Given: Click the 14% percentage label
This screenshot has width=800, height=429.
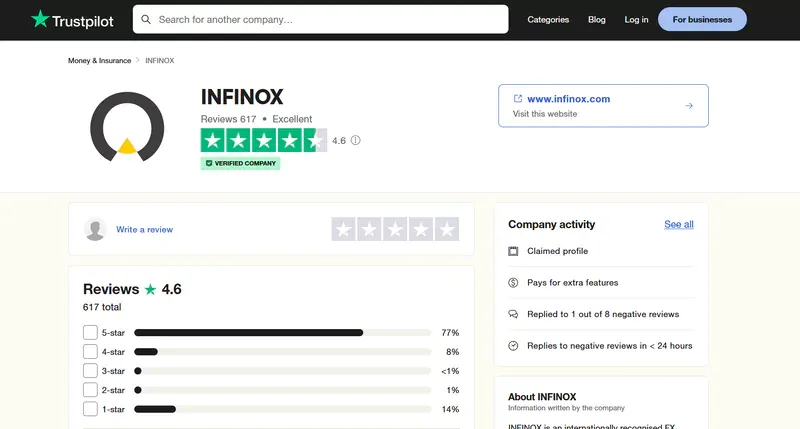Looking at the screenshot, I should pos(451,409).
